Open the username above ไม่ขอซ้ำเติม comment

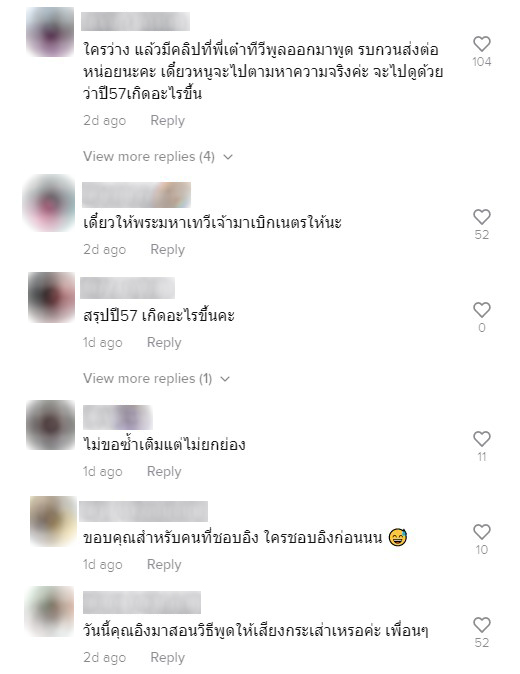coord(118,417)
